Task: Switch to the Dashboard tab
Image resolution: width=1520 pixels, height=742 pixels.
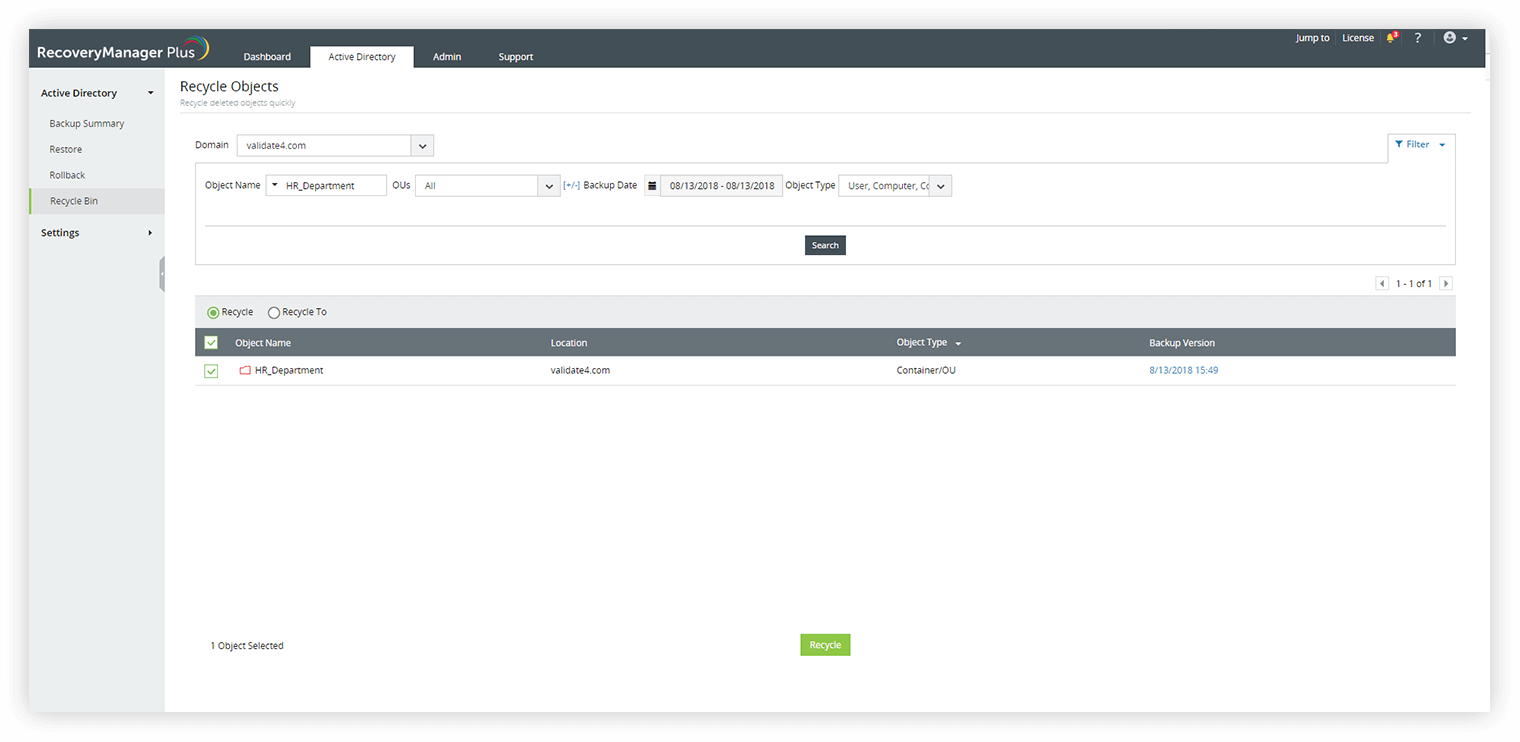Action: [x=267, y=57]
